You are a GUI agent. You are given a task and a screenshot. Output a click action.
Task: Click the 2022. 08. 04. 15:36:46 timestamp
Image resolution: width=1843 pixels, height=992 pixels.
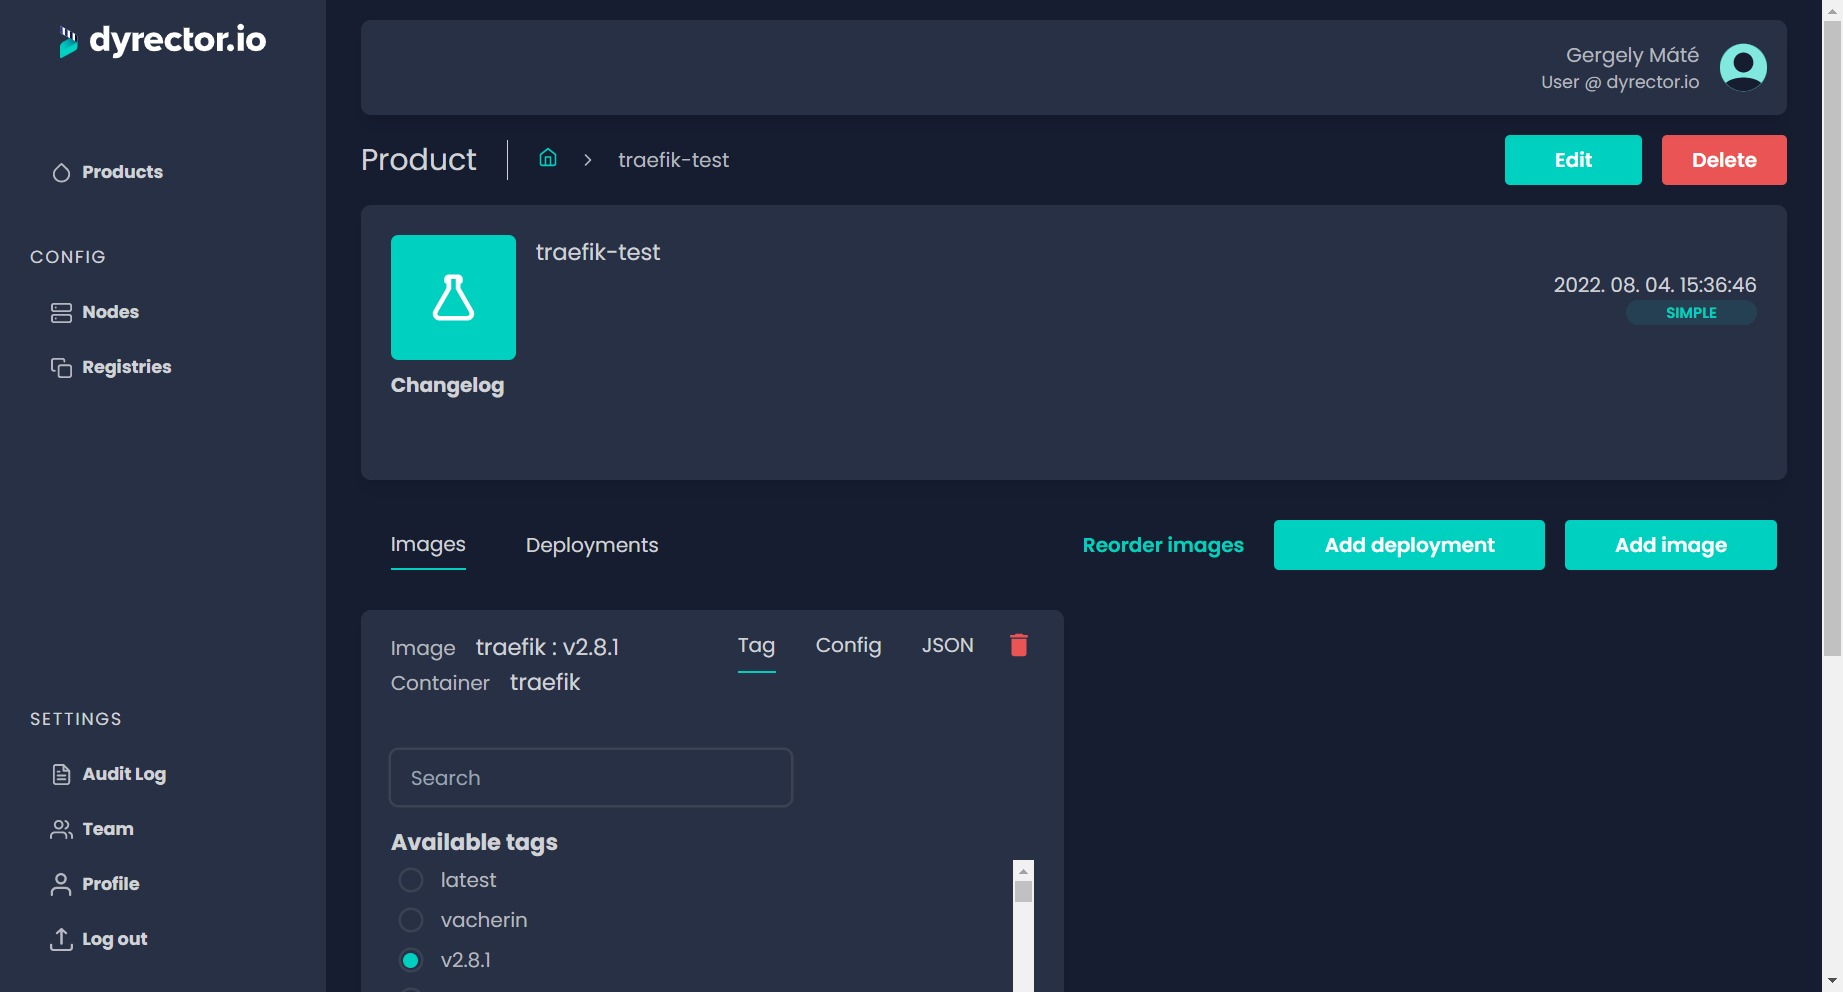1654,285
